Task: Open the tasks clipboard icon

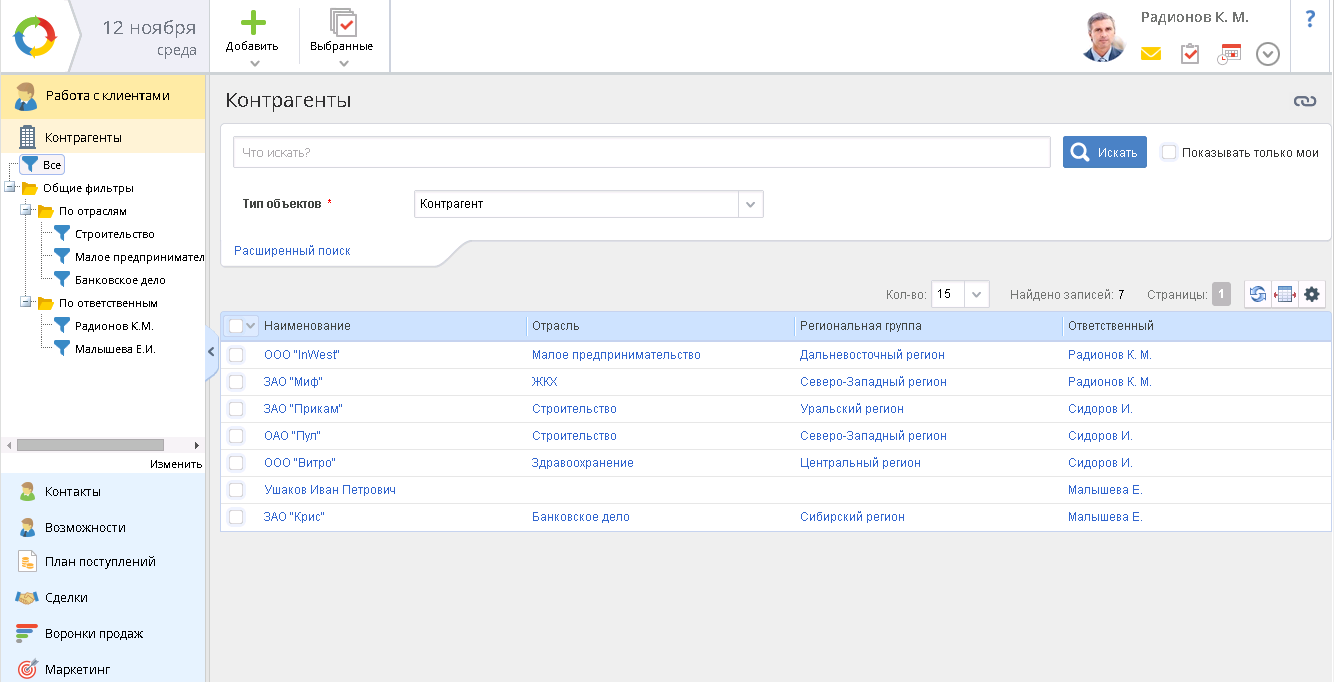Action: coord(1190,54)
